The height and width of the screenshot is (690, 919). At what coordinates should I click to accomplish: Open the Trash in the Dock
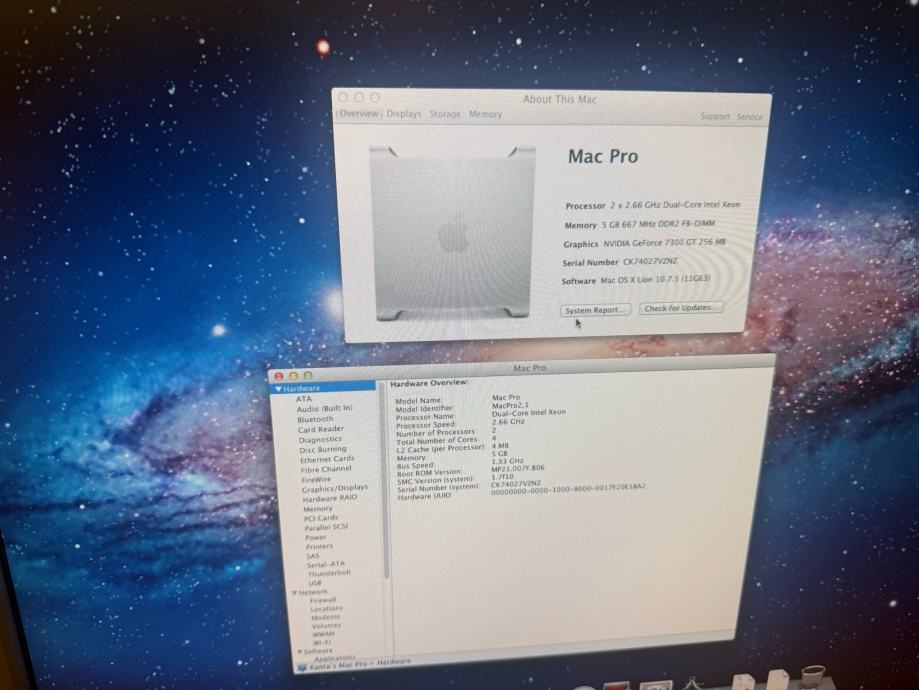point(813,678)
